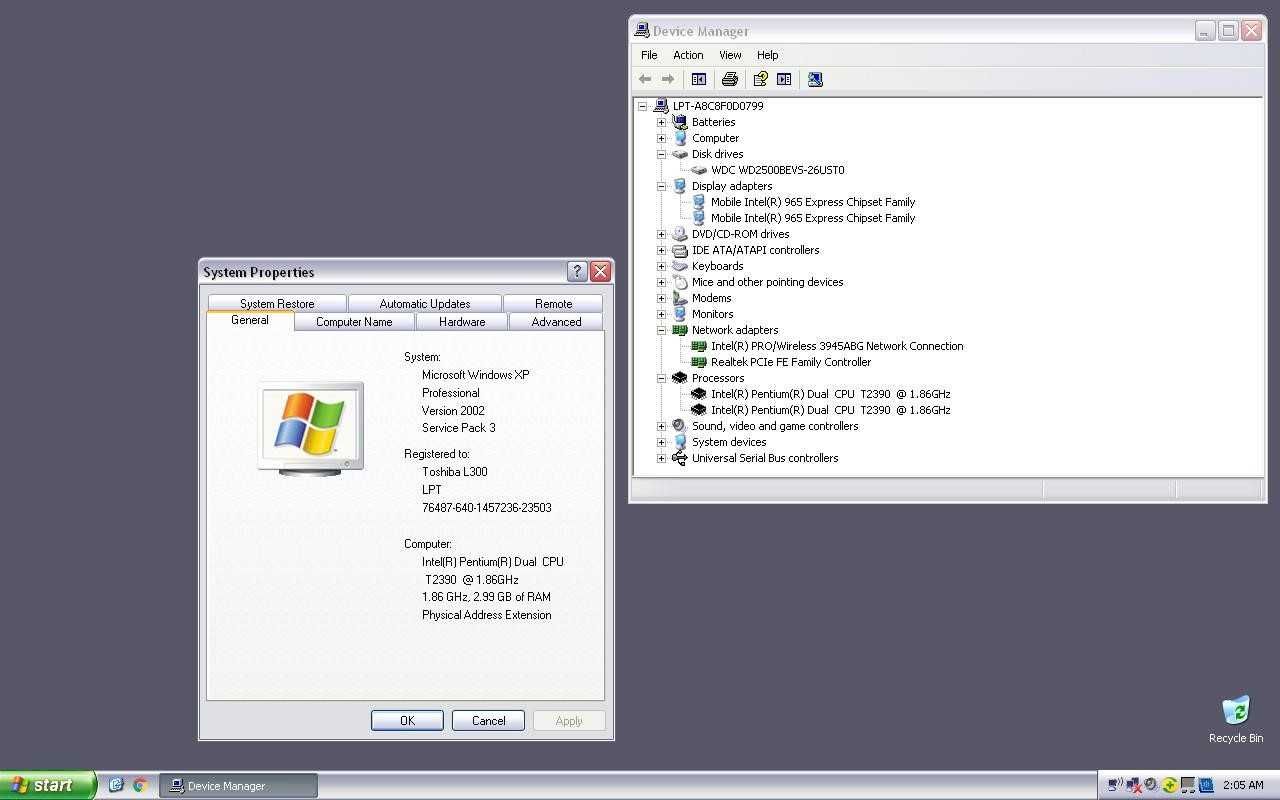
Task: Toggle the console tree pane toolbar icon
Action: tap(699, 79)
